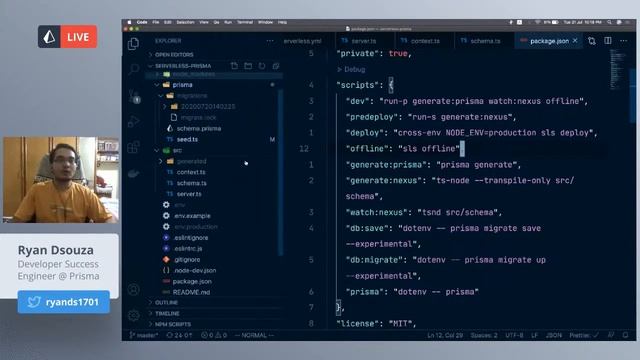Open the Docker view in activity bar
This screenshot has width=640, height=360.
[x=133, y=174]
